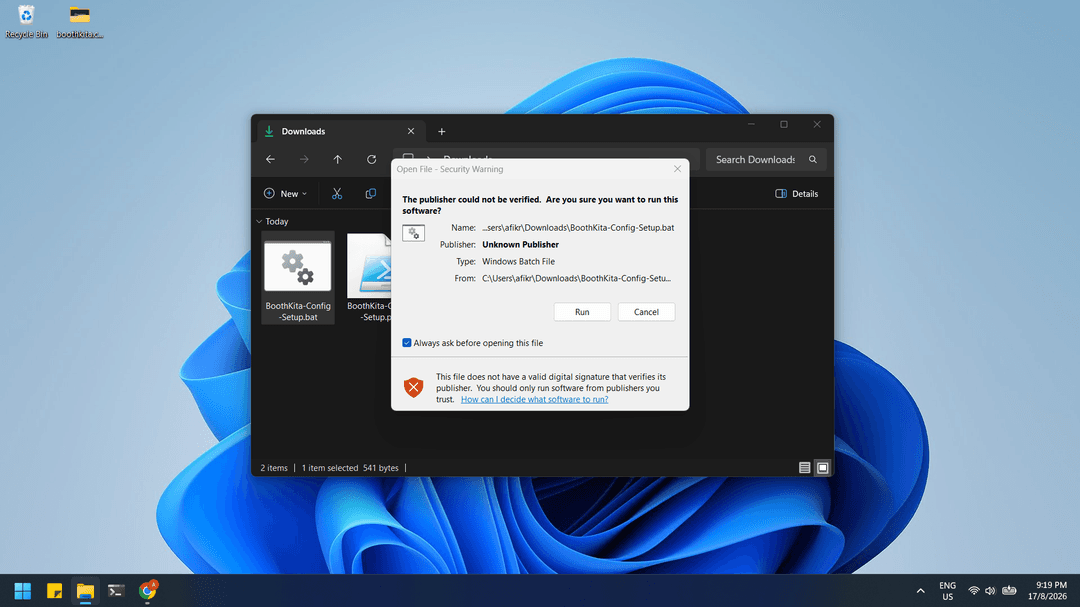Select the boothkitac desktop folder icon
The width and height of the screenshot is (1080, 607).
[x=80, y=21]
